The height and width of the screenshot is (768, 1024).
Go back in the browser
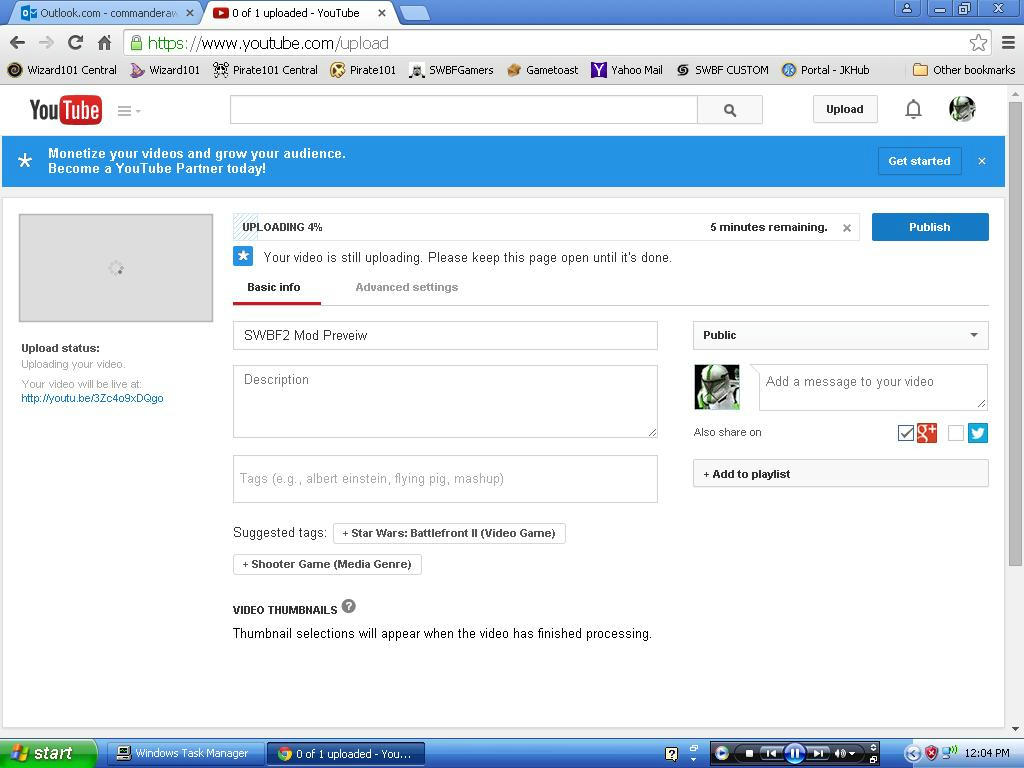point(18,43)
